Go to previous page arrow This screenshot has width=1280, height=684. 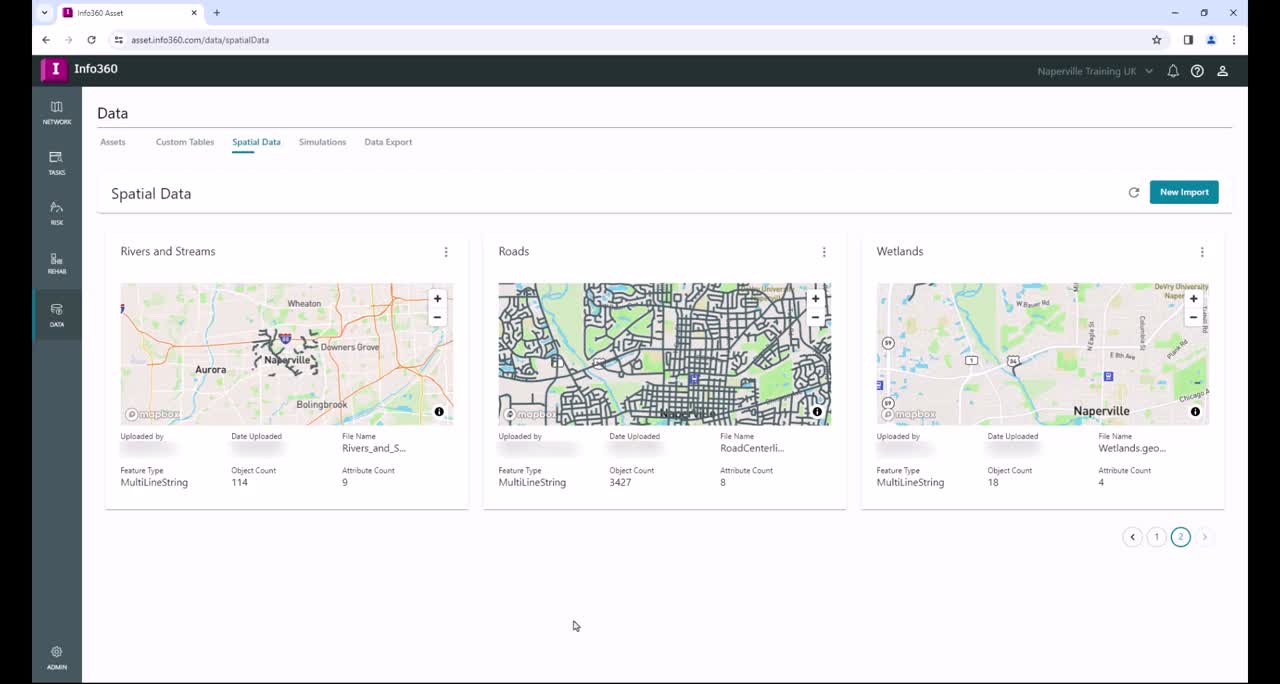pos(1132,537)
